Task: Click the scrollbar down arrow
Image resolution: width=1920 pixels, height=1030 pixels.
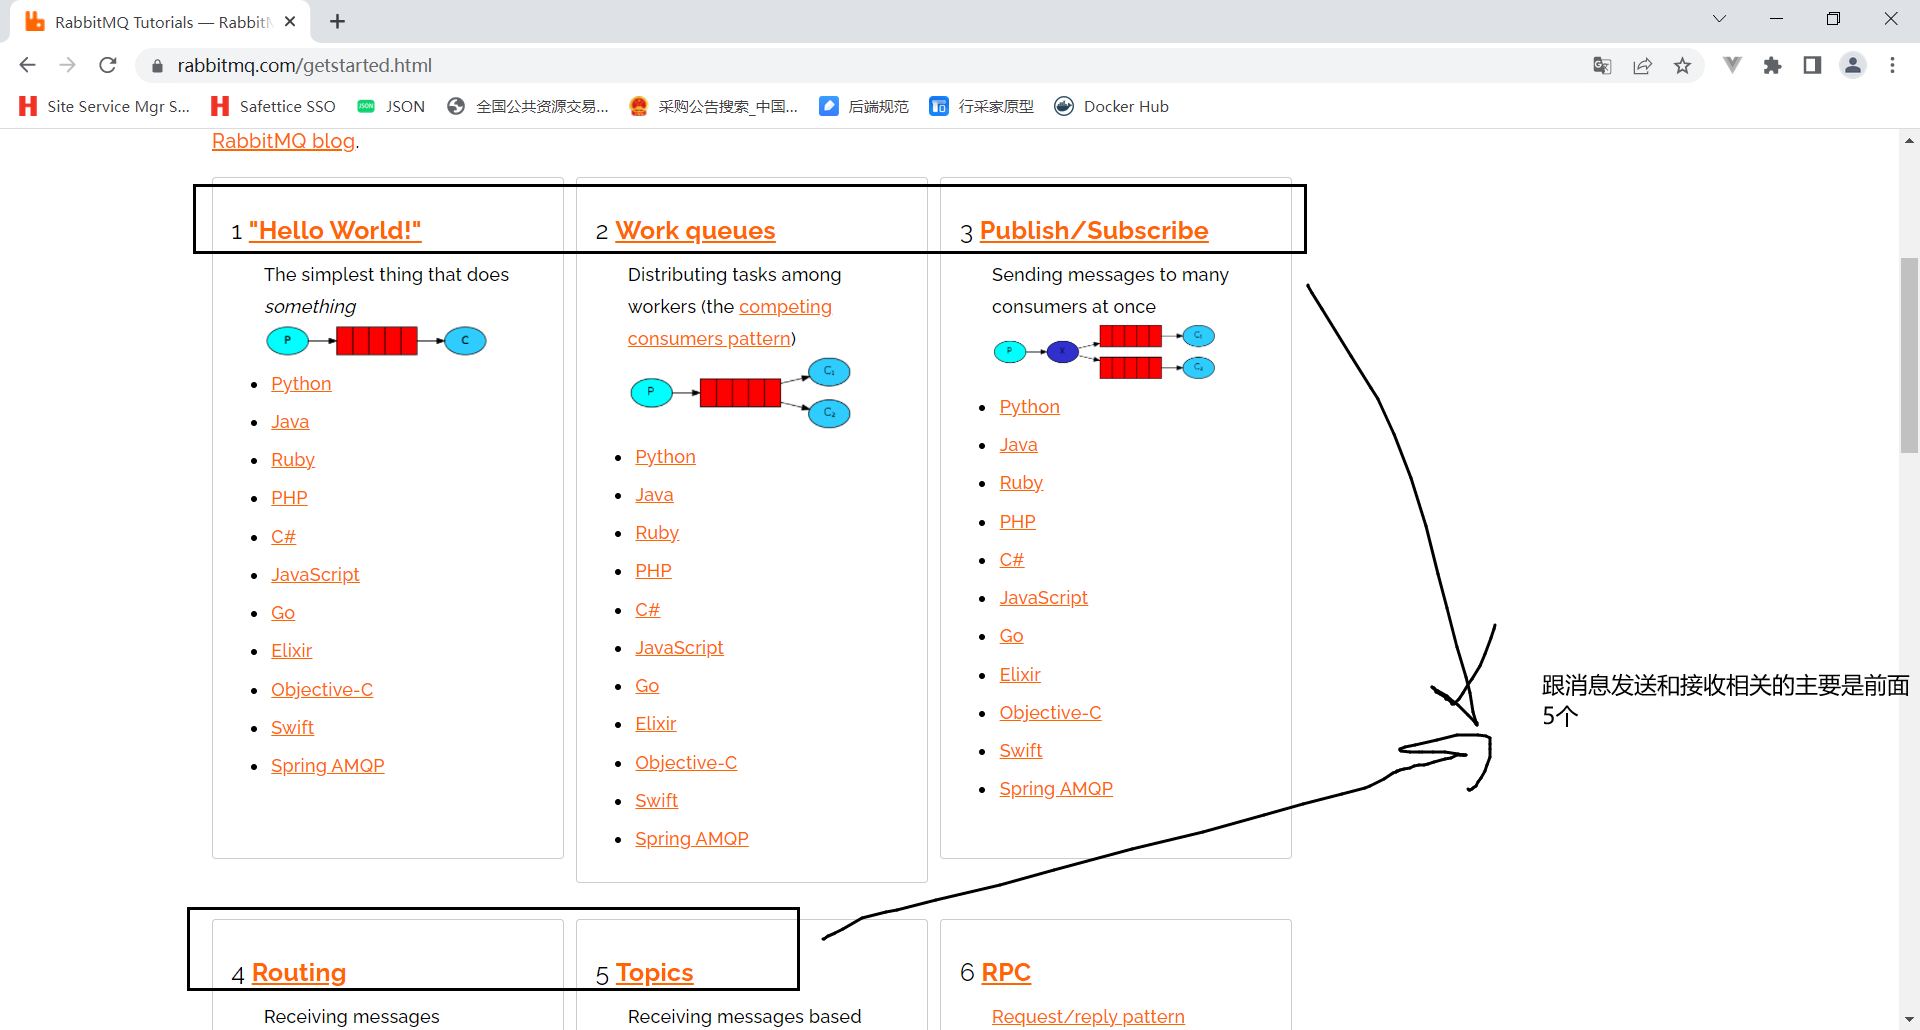Action: coord(1909,1018)
